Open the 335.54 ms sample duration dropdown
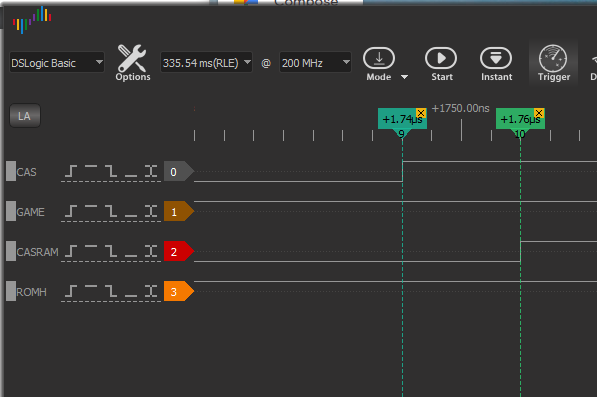597x397 pixels. click(206, 63)
